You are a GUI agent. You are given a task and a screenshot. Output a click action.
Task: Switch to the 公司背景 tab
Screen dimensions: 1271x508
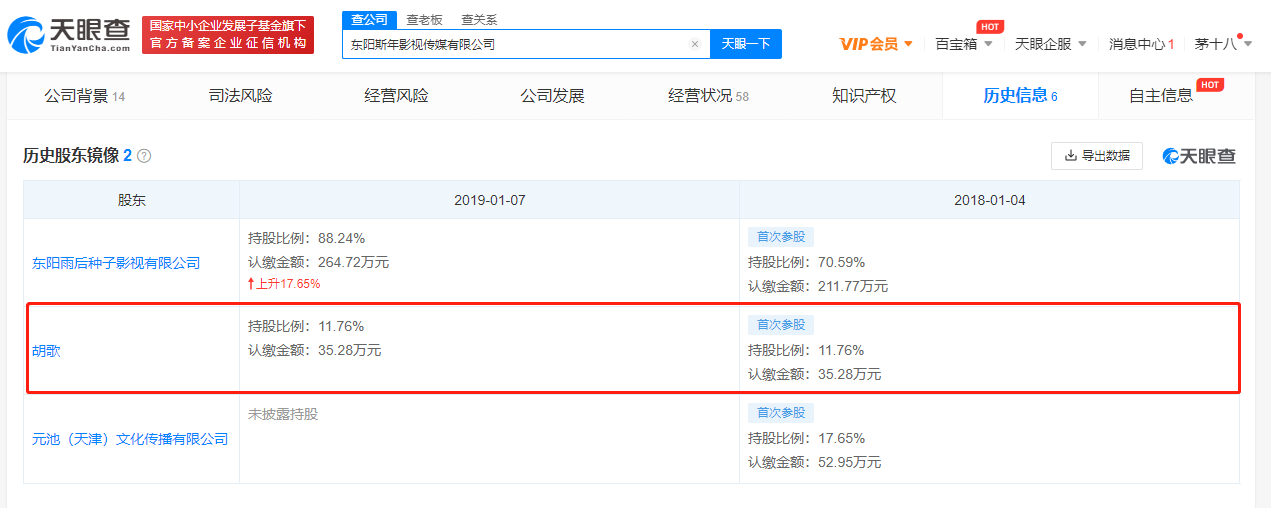tap(84, 96)
